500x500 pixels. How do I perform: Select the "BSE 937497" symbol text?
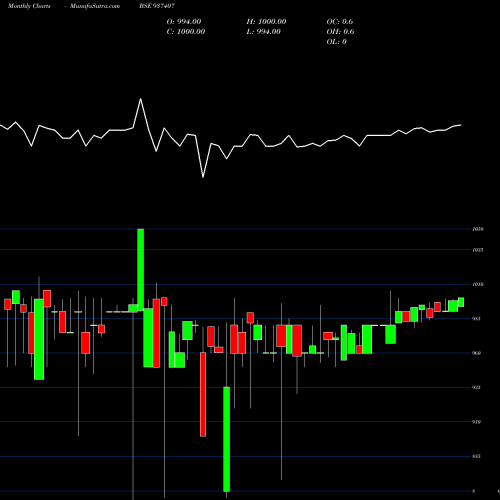point(157,6)
